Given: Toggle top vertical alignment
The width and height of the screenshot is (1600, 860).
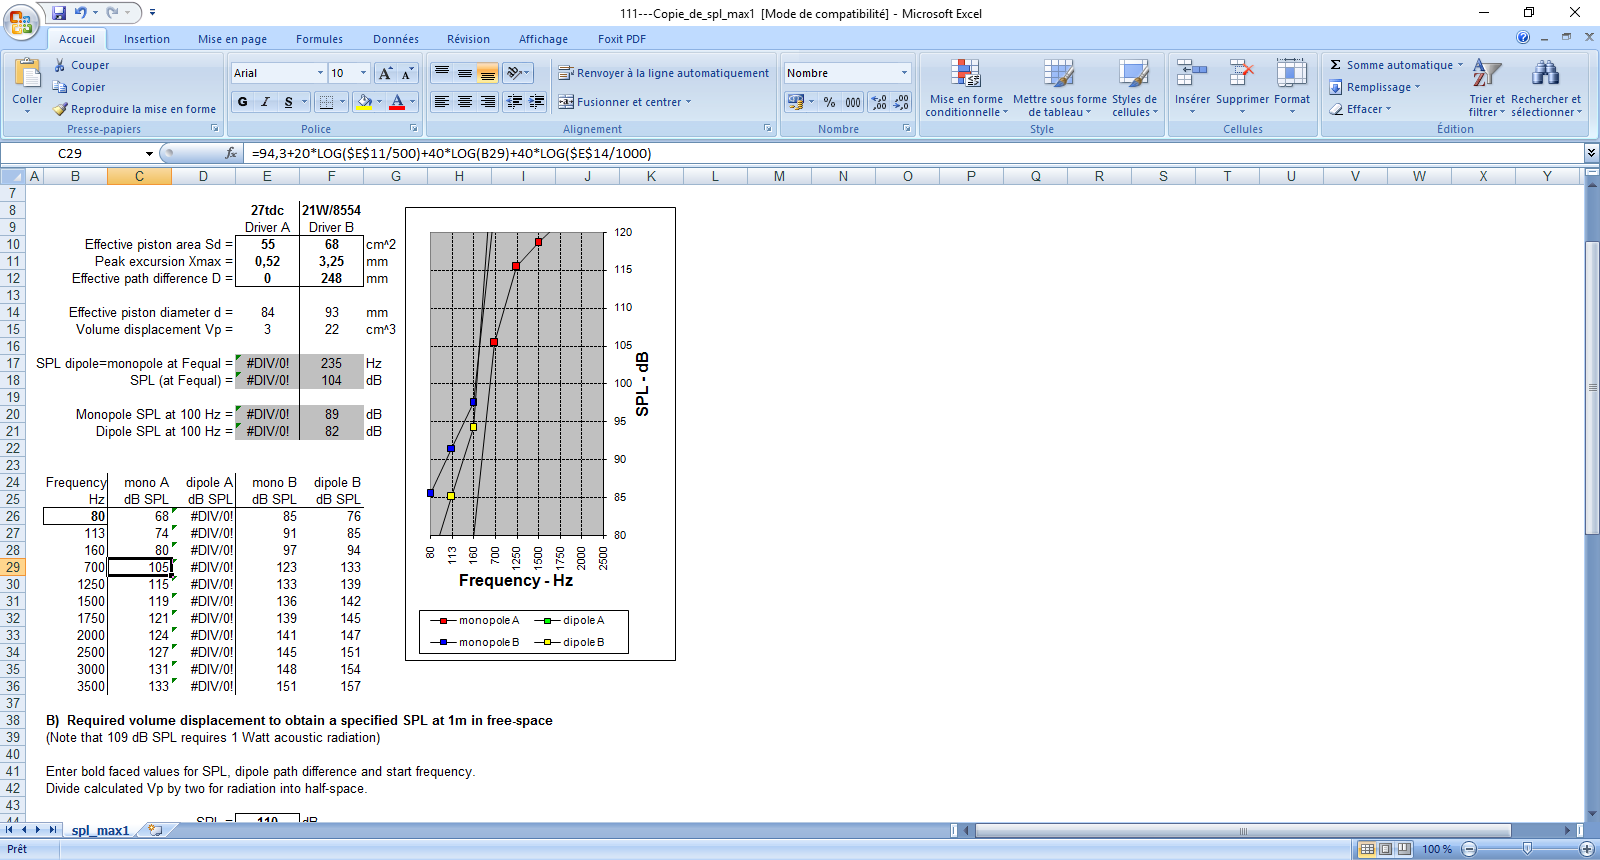Looking at the screenshot, I should coord(442,73).
